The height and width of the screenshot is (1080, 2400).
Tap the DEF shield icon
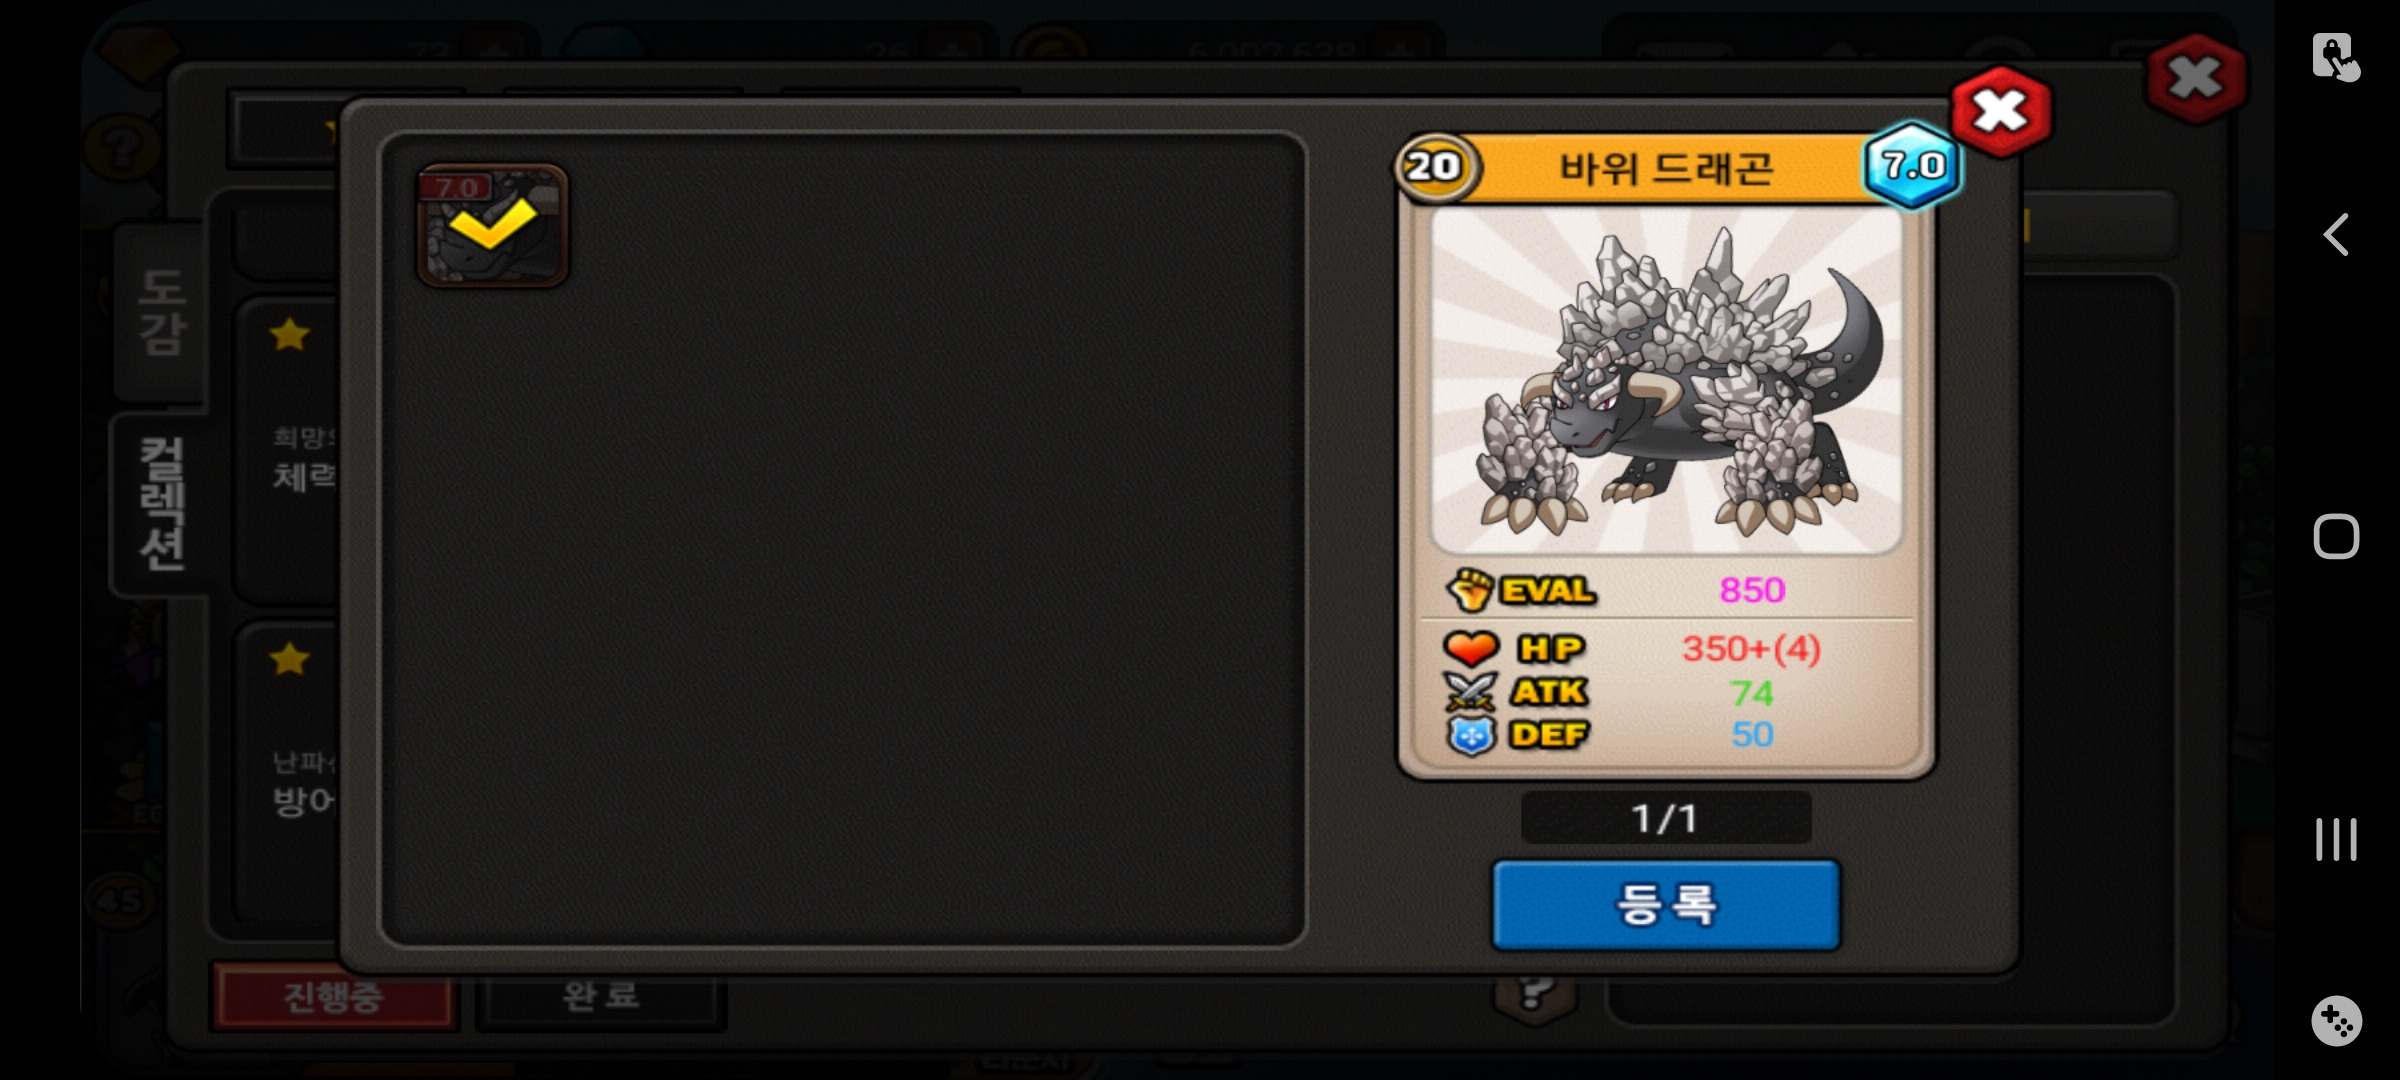tap(1471, 736)
